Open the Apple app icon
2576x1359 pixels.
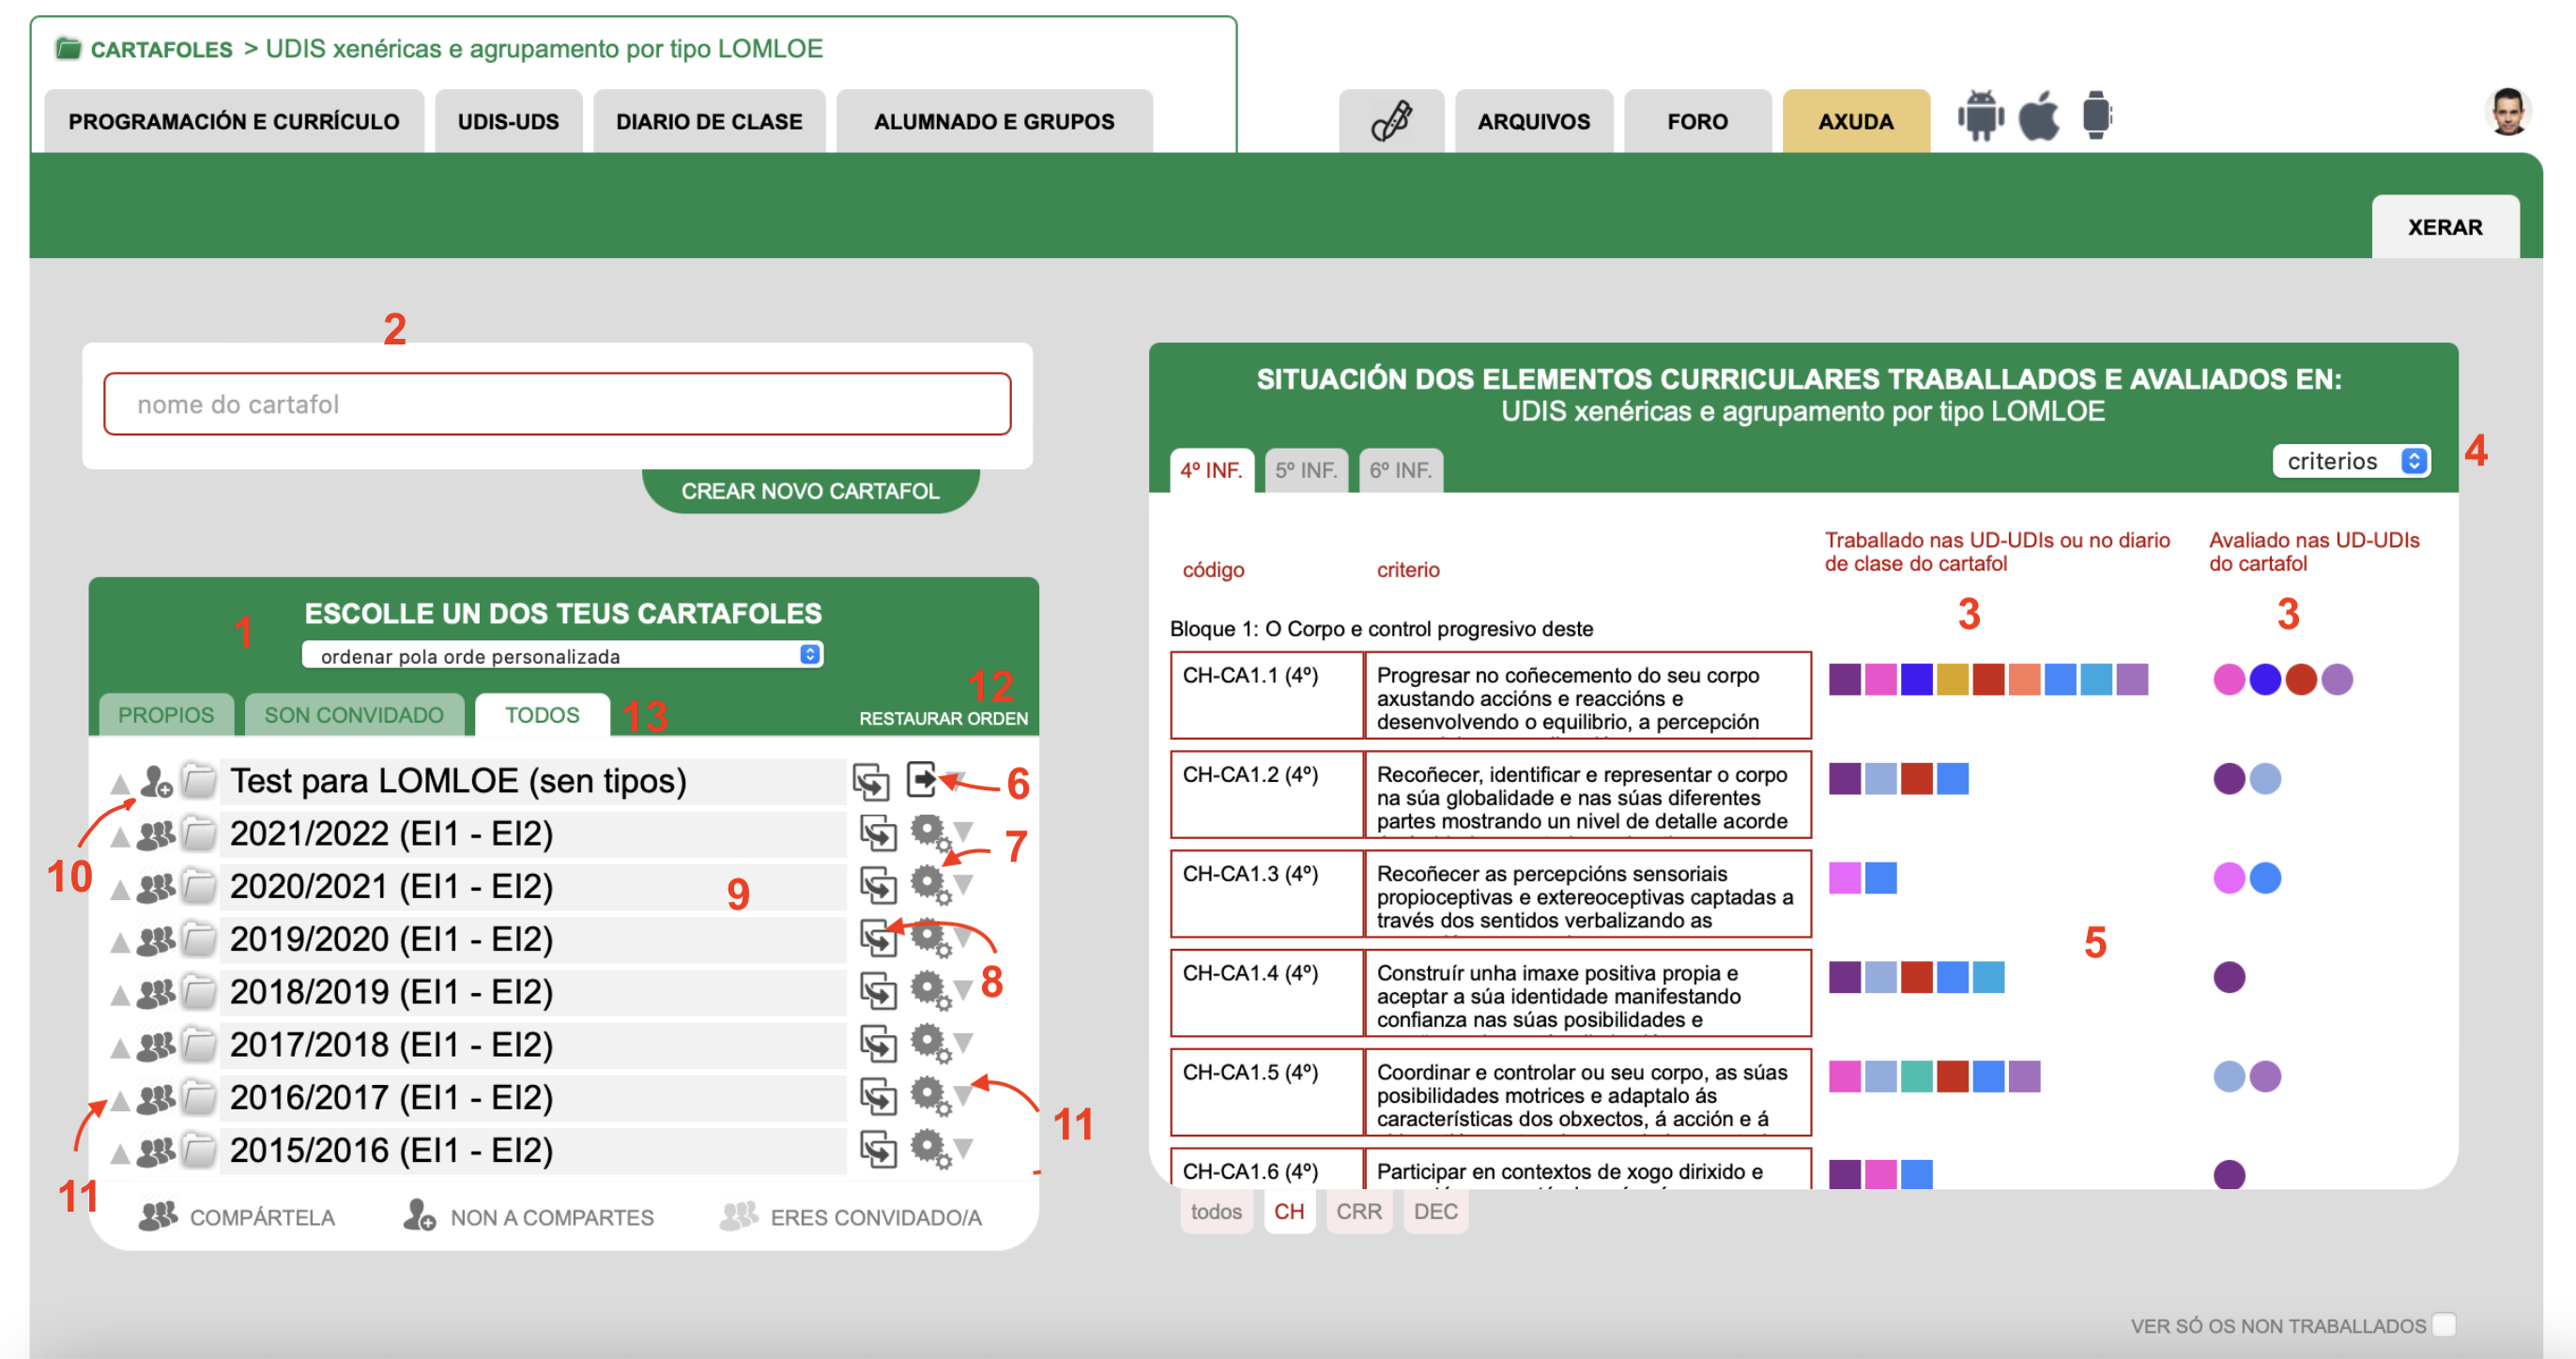[2038, 117]
